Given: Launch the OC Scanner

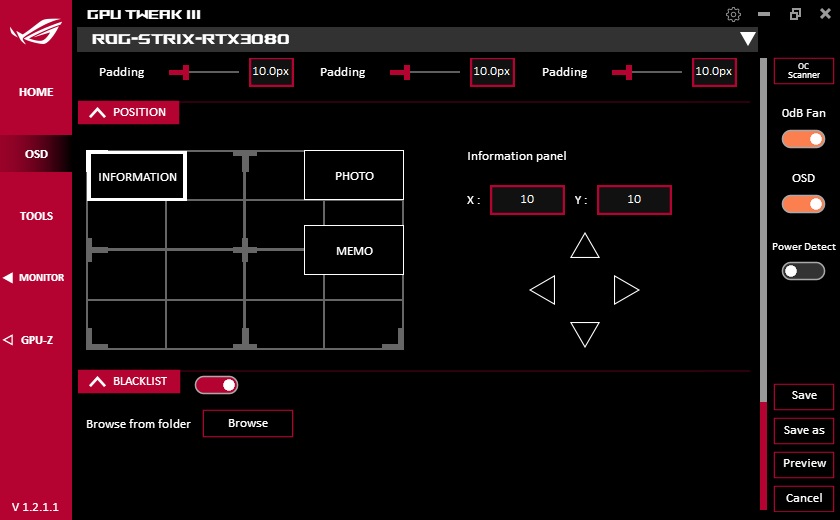Looking at the screenshot, I should pos(804,71).
